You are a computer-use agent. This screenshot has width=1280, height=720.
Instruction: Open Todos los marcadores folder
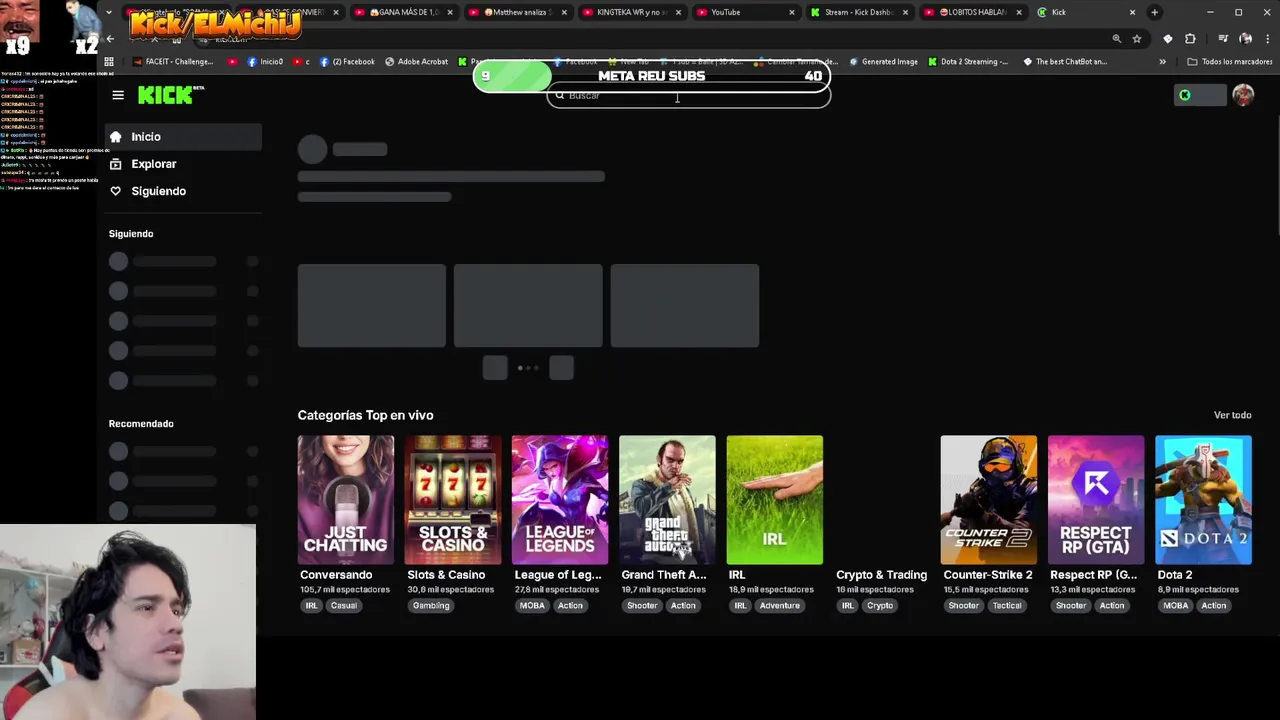coord(1229,61)
